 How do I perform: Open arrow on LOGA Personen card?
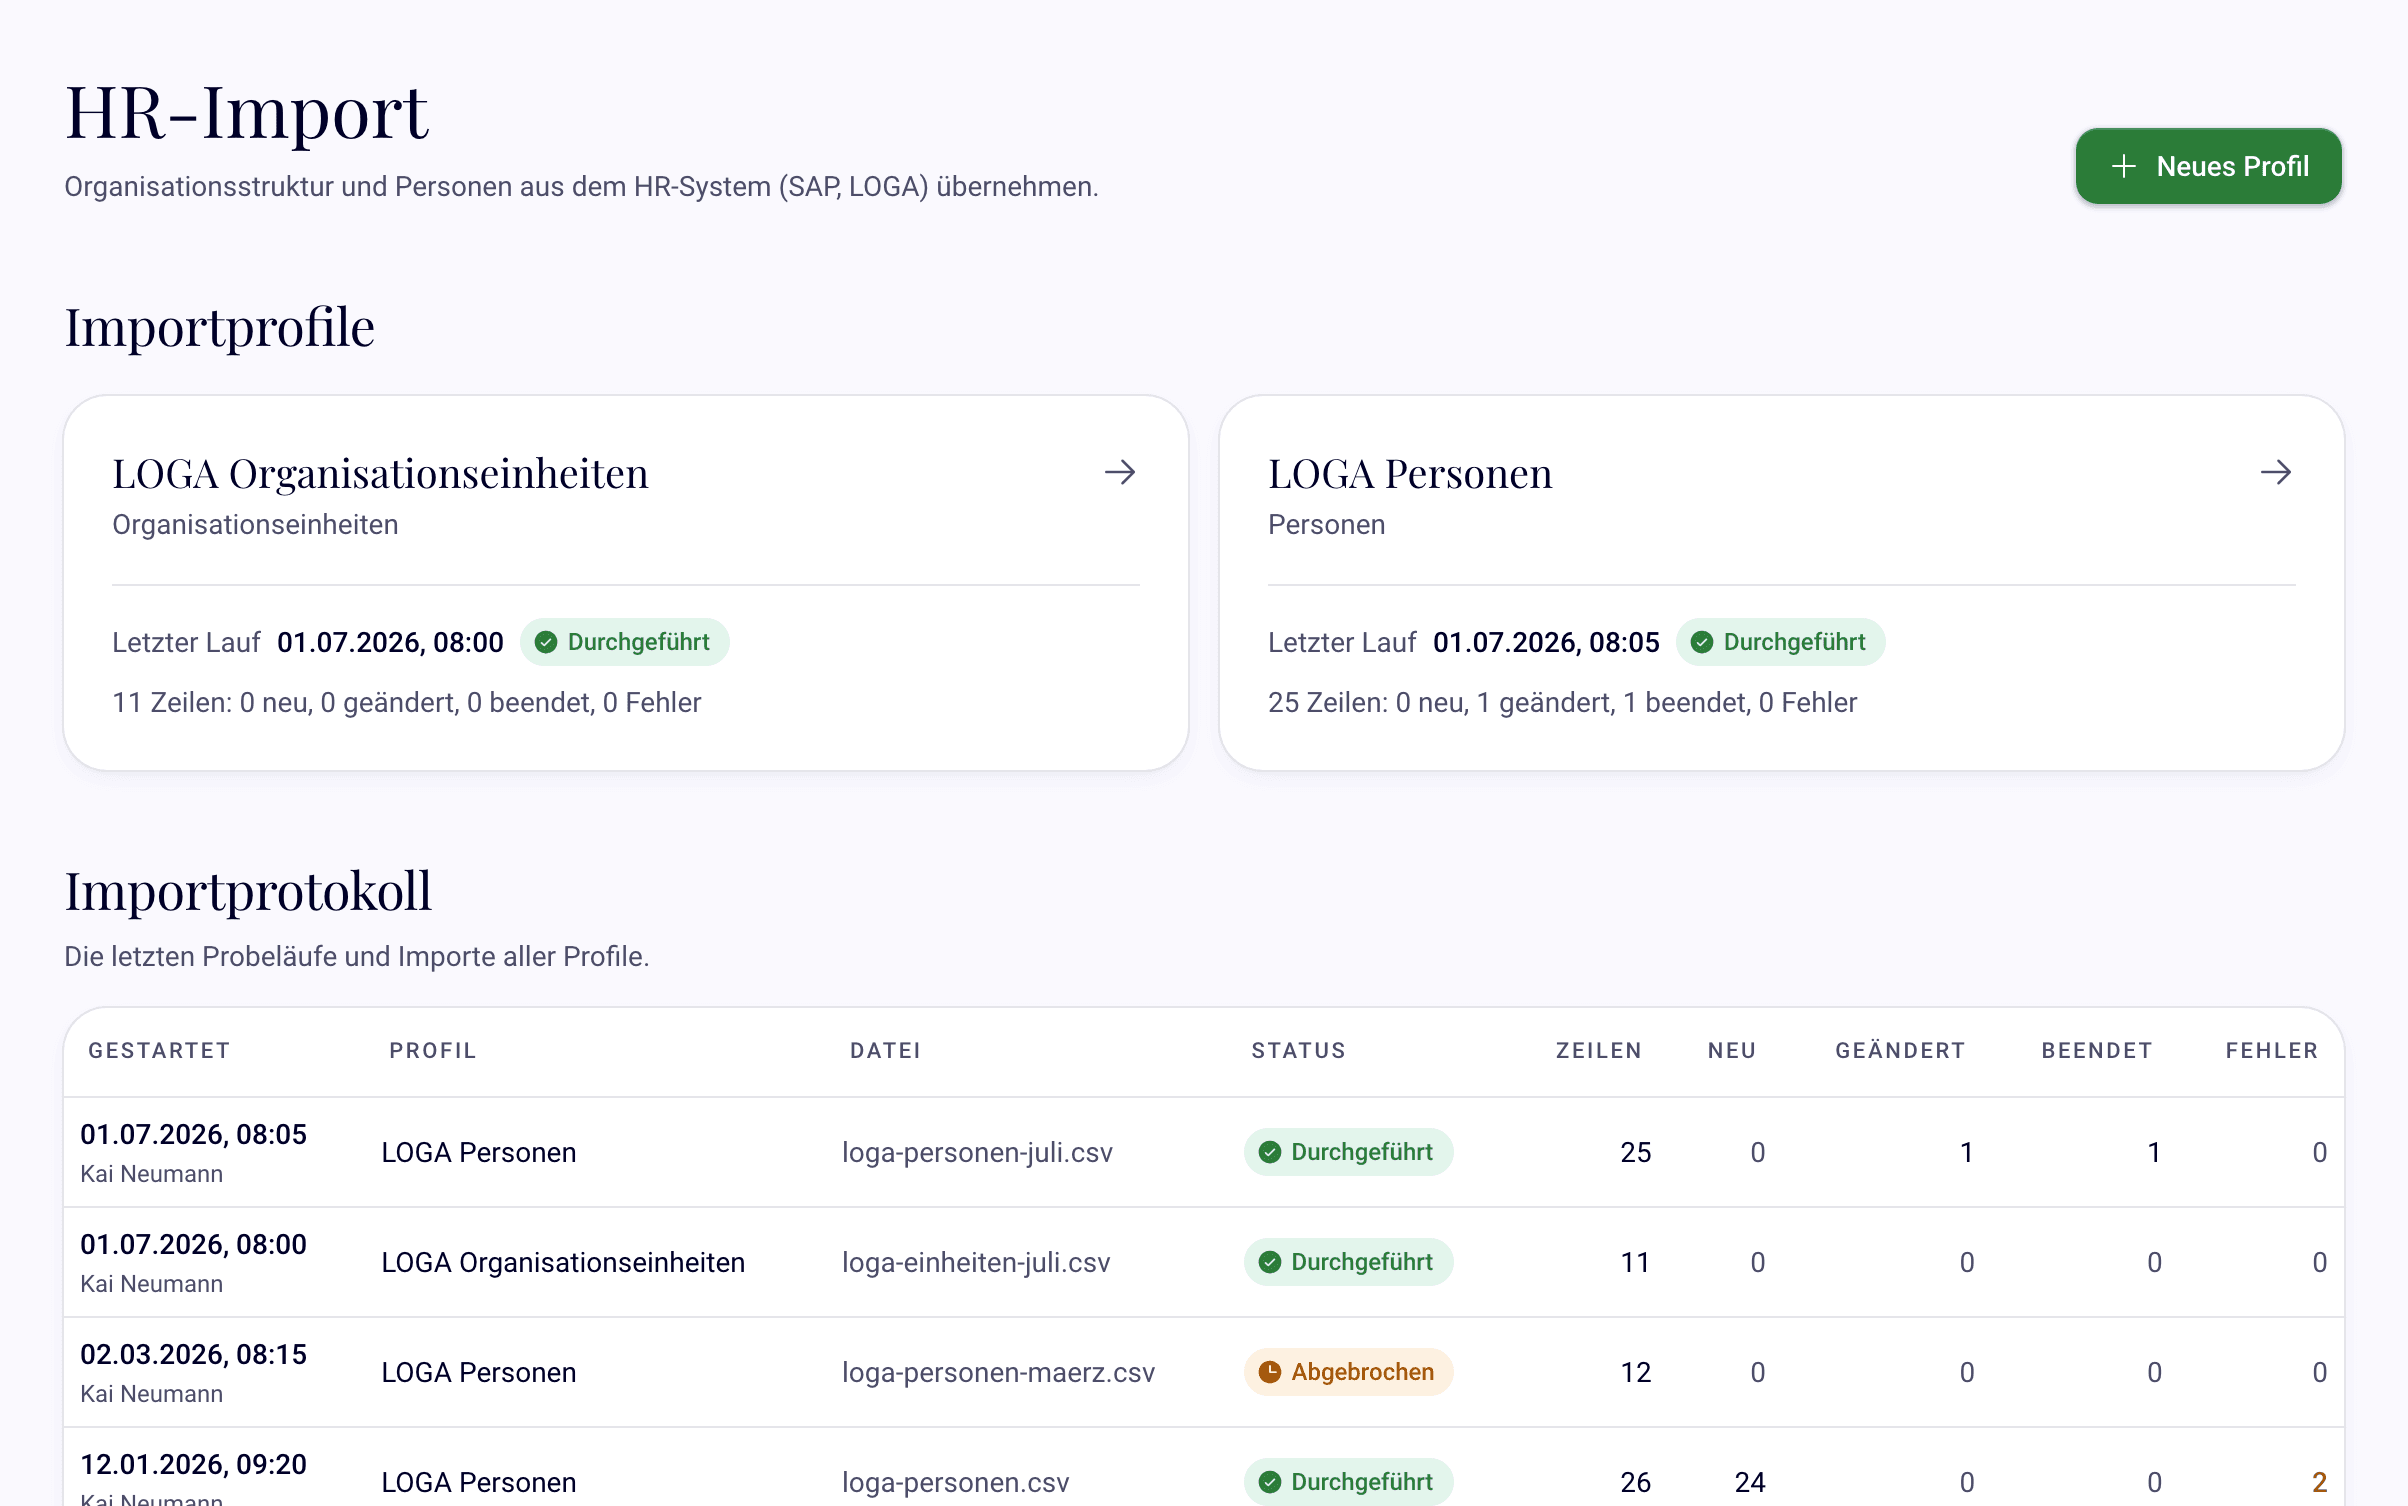tap(2276, 472)
